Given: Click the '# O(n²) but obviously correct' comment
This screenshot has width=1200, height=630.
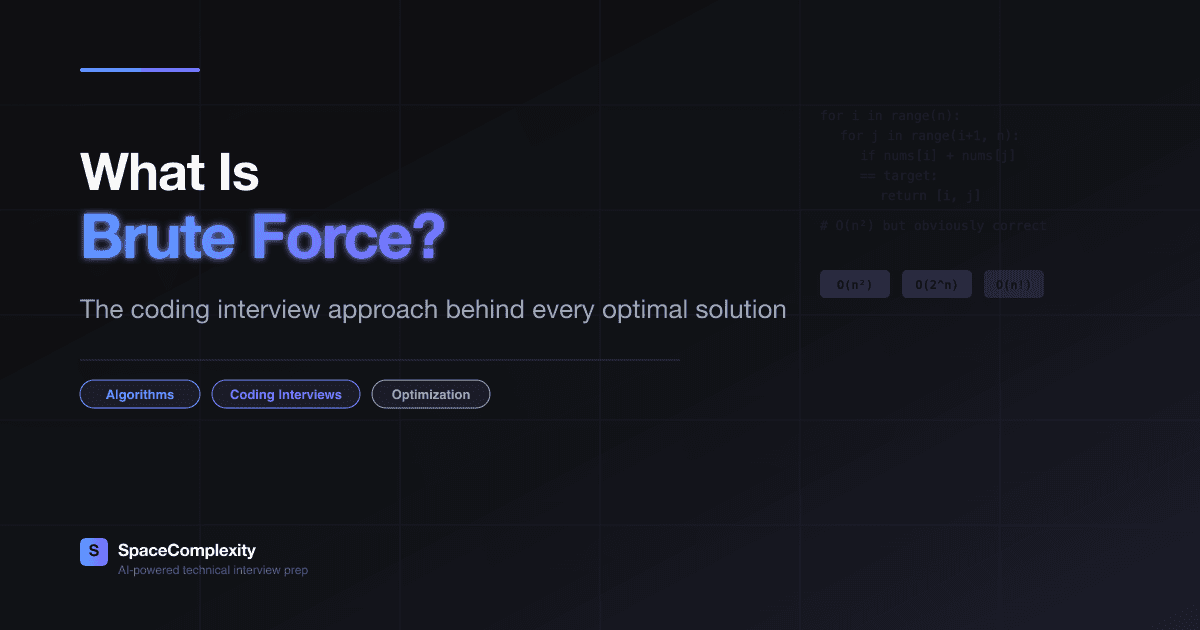Looking at the screenshot, I should pos(933,226).
